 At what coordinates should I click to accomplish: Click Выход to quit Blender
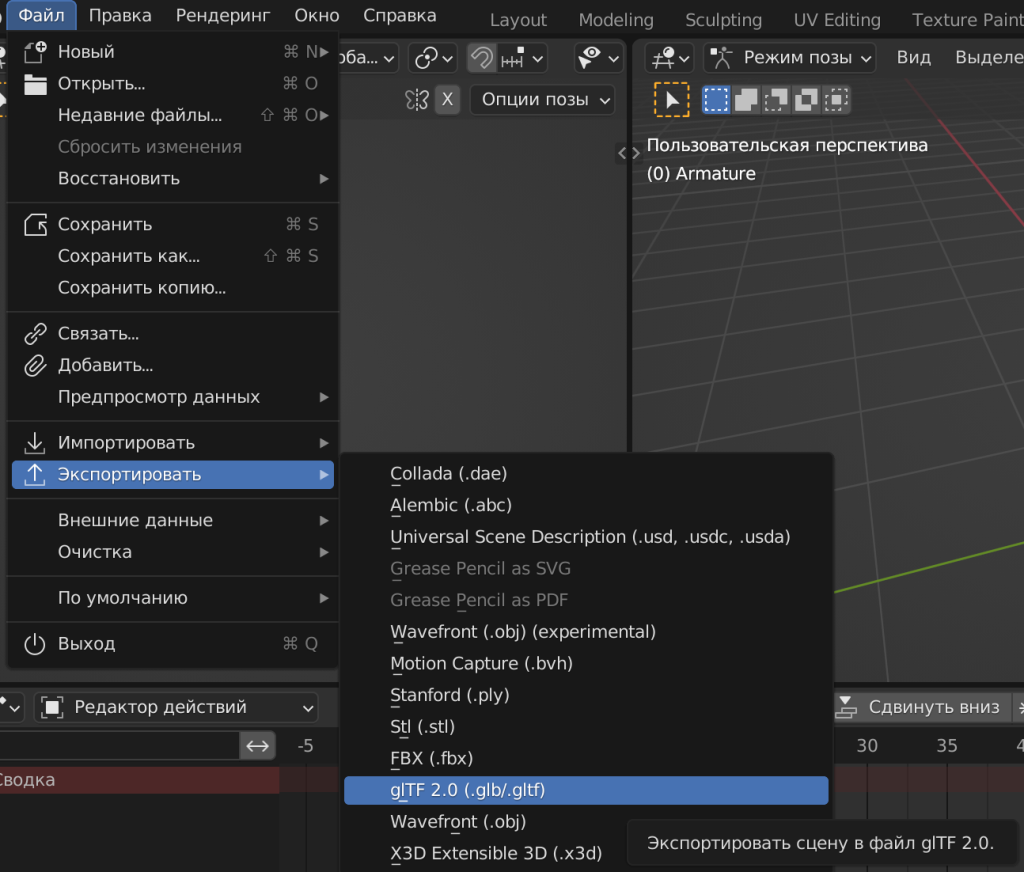(x=173, y=643)
